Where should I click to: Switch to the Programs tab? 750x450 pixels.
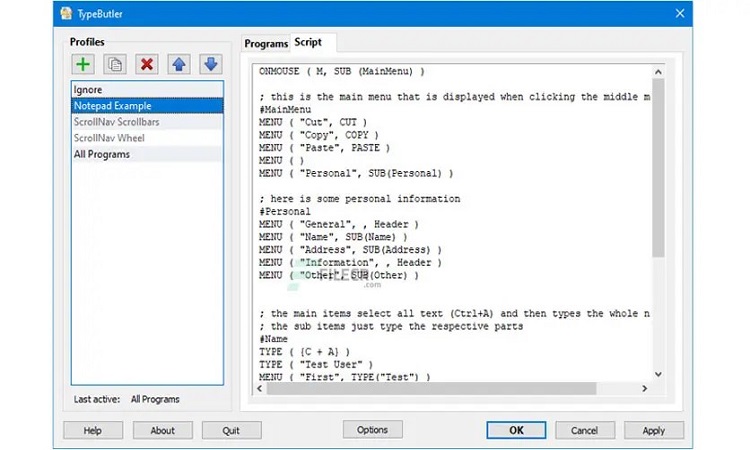[266, 44]
